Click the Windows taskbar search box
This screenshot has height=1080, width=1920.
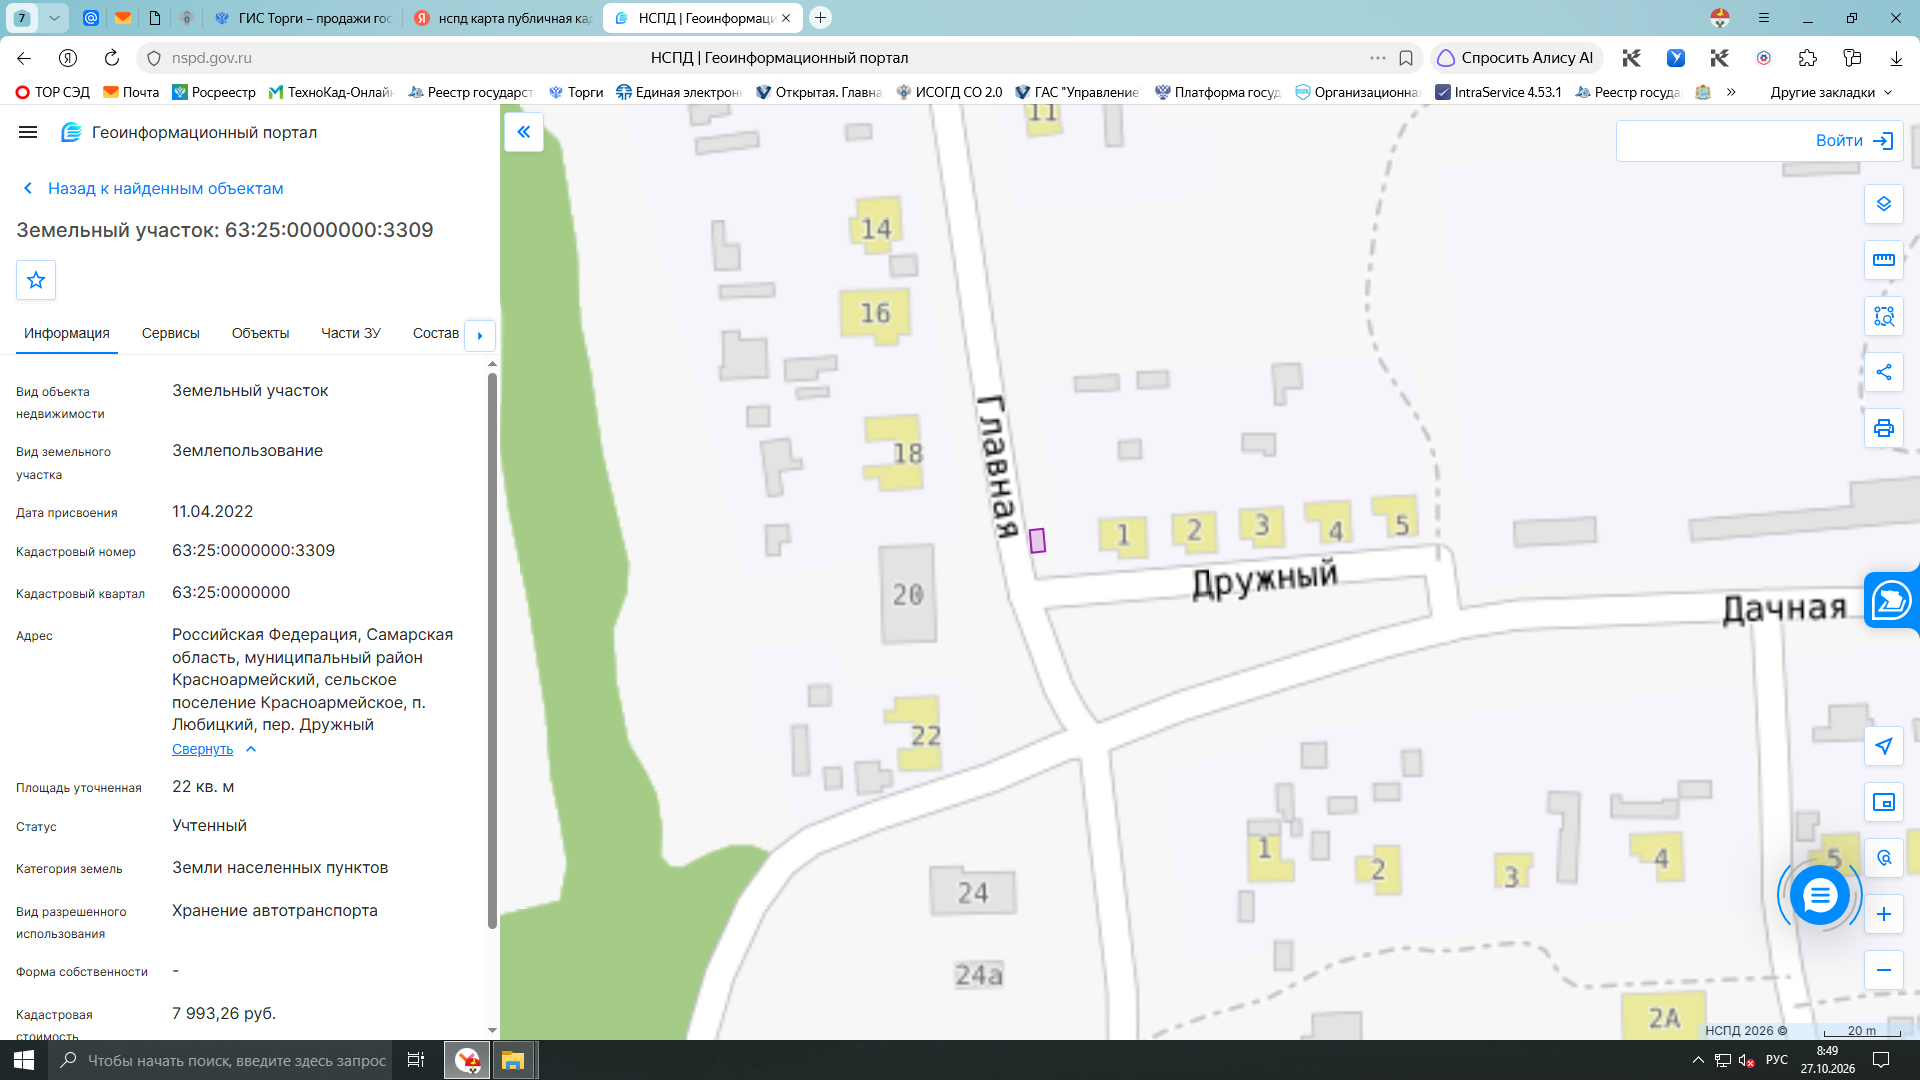(x=222, y=1060)
